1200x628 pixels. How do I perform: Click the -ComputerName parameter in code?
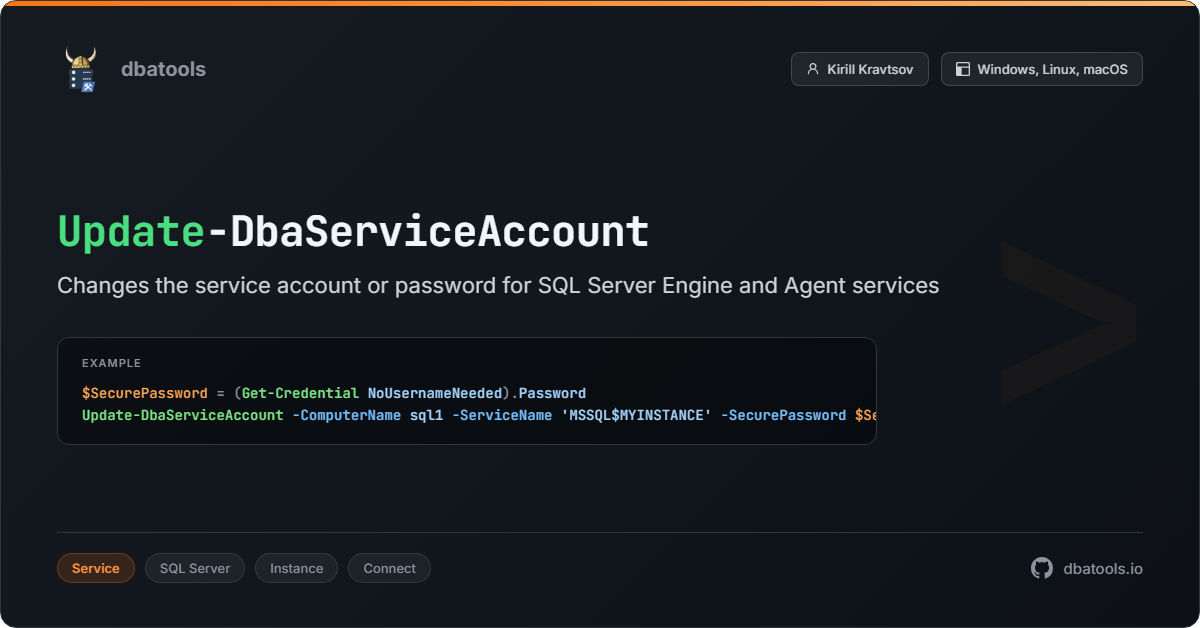click(x=346, y=415)
